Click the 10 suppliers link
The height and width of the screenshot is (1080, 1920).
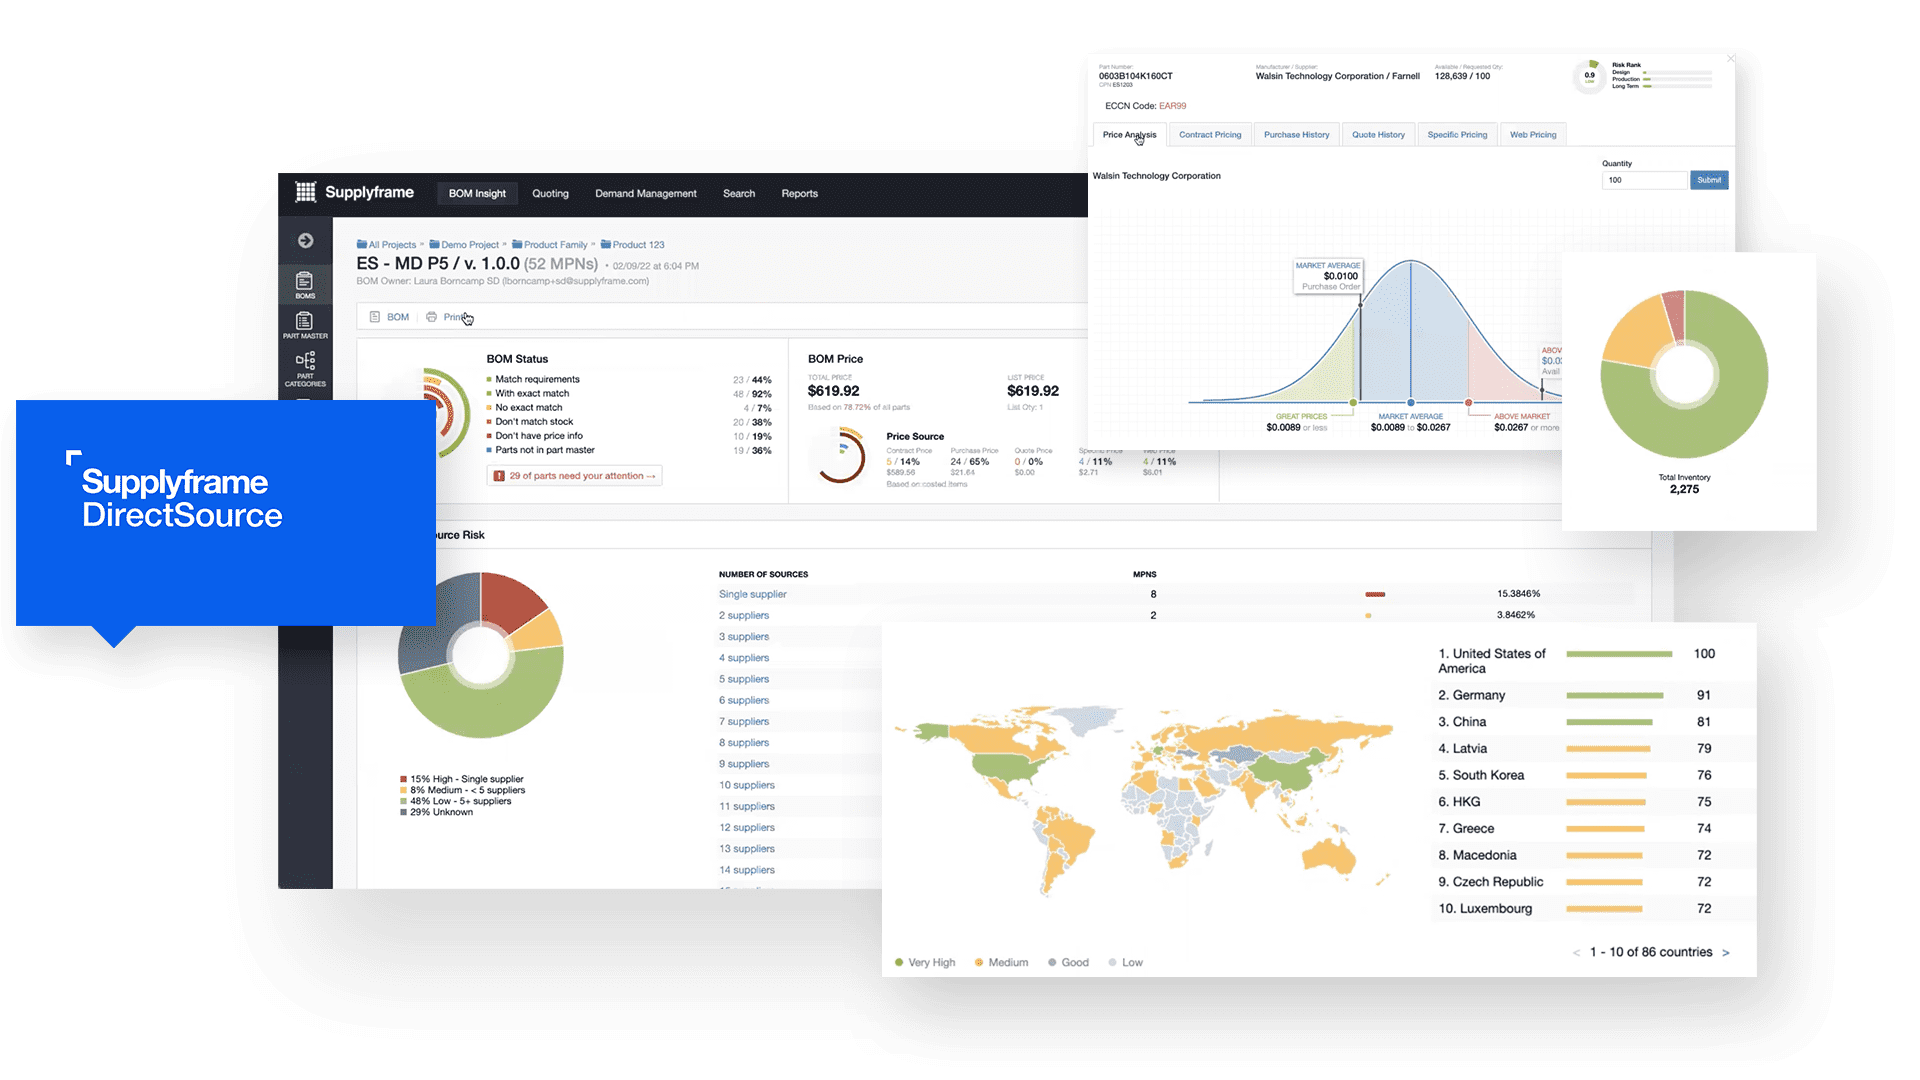[747, 785]
